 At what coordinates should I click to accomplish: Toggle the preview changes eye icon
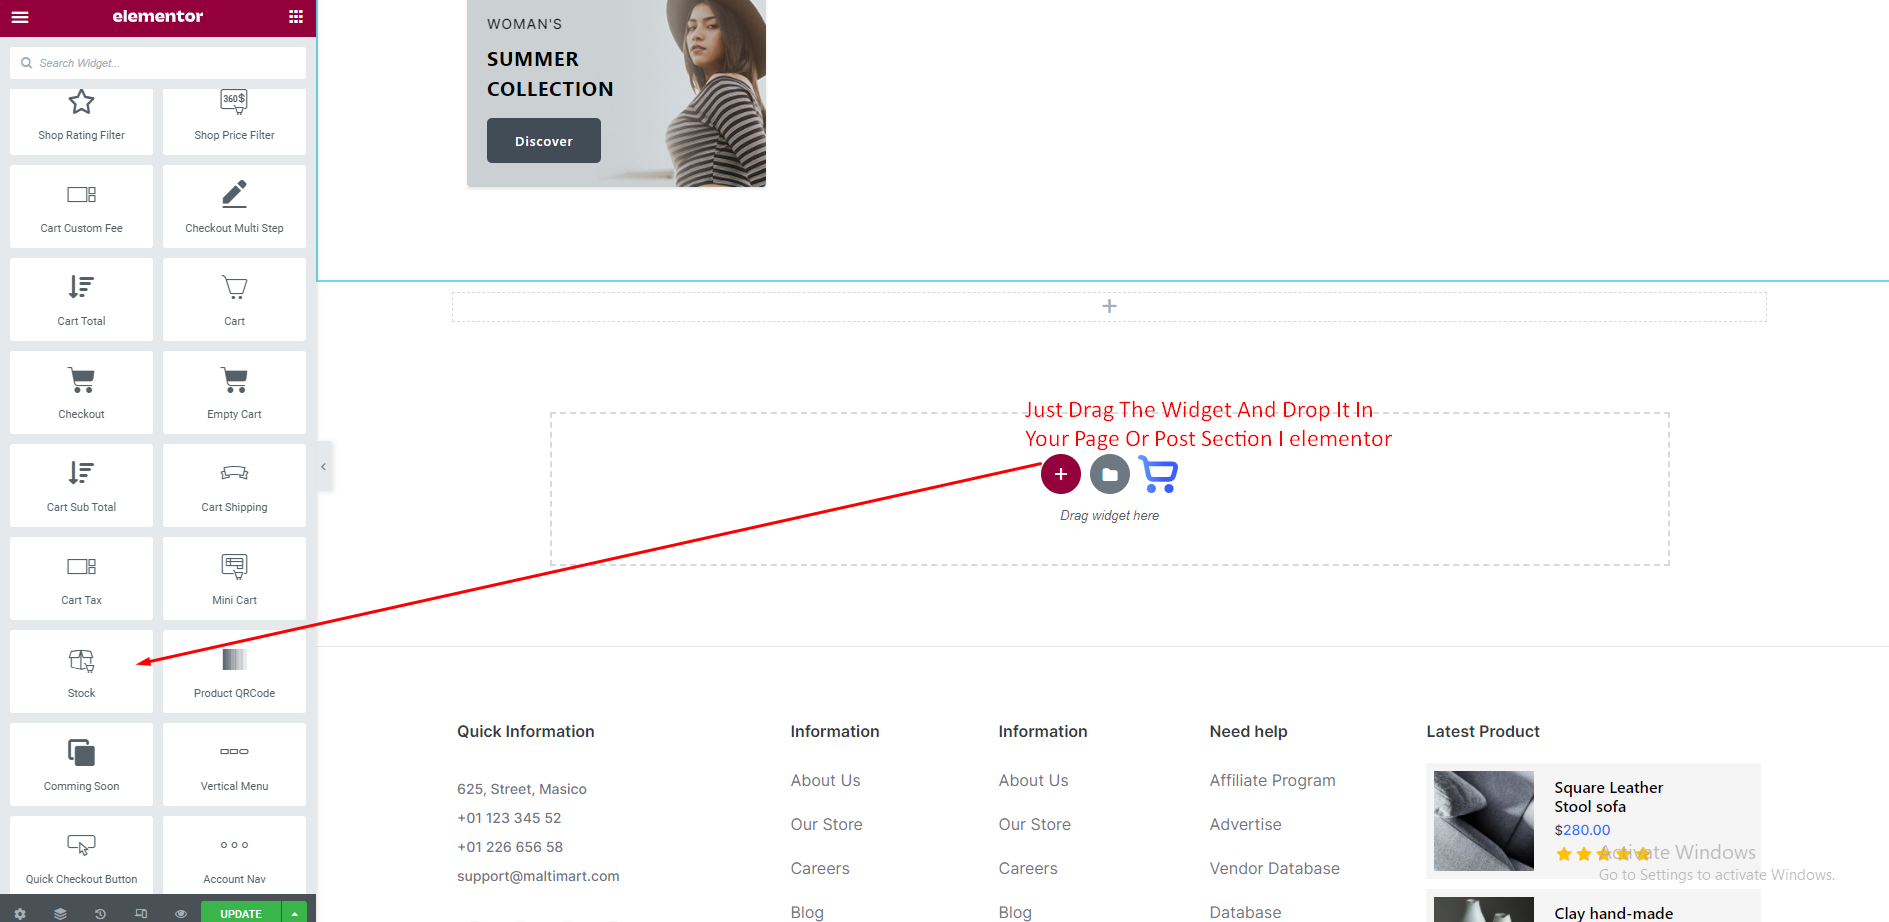coord(180,913)
